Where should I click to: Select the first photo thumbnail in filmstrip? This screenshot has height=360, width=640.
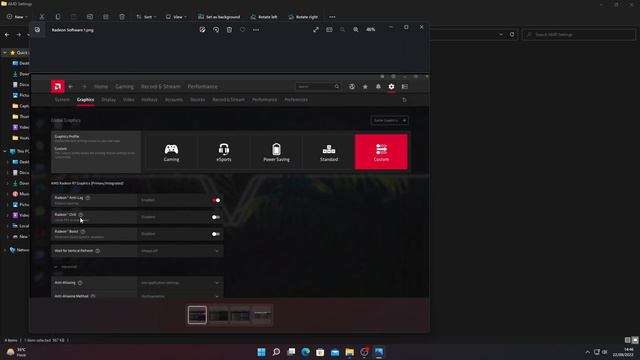coord(197,315)
